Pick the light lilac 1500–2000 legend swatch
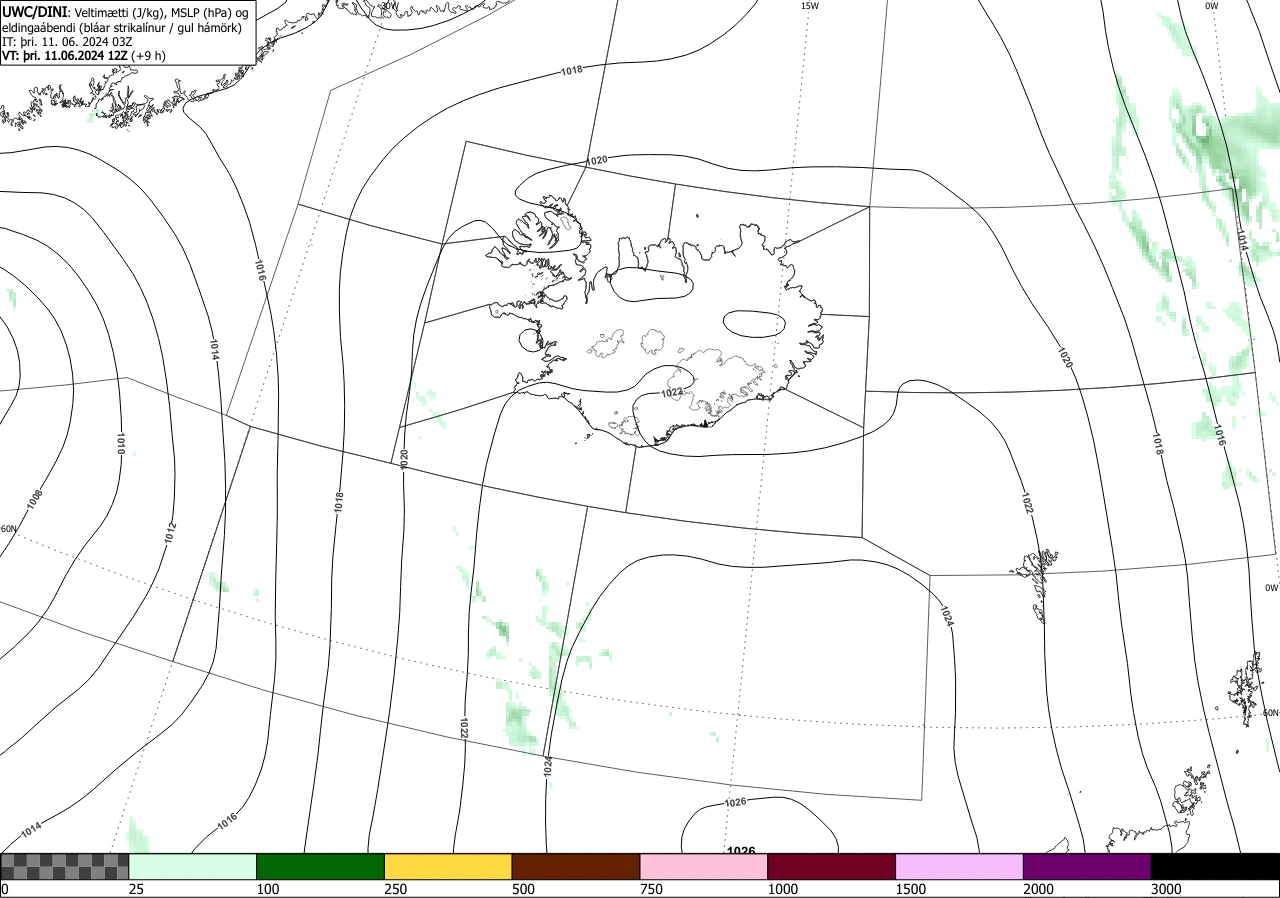 [x=960, y=866]
